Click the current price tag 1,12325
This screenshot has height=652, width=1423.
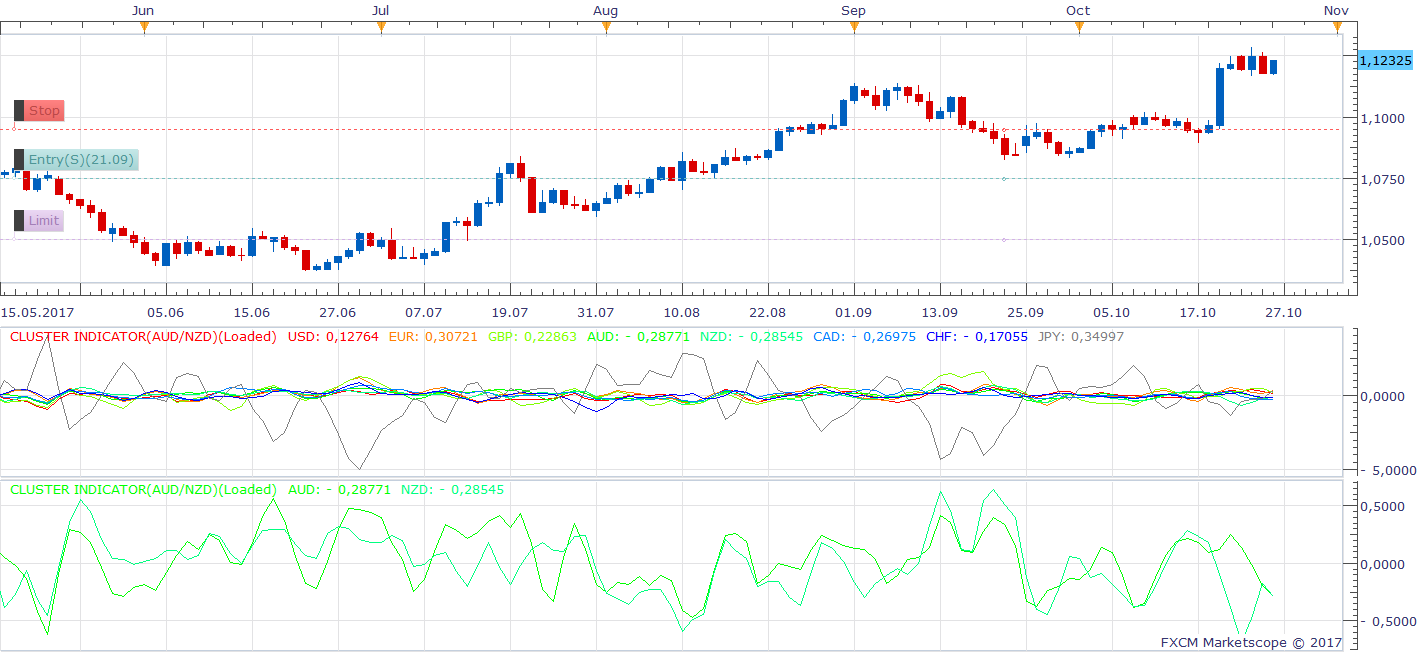(x=1386, y=61)
